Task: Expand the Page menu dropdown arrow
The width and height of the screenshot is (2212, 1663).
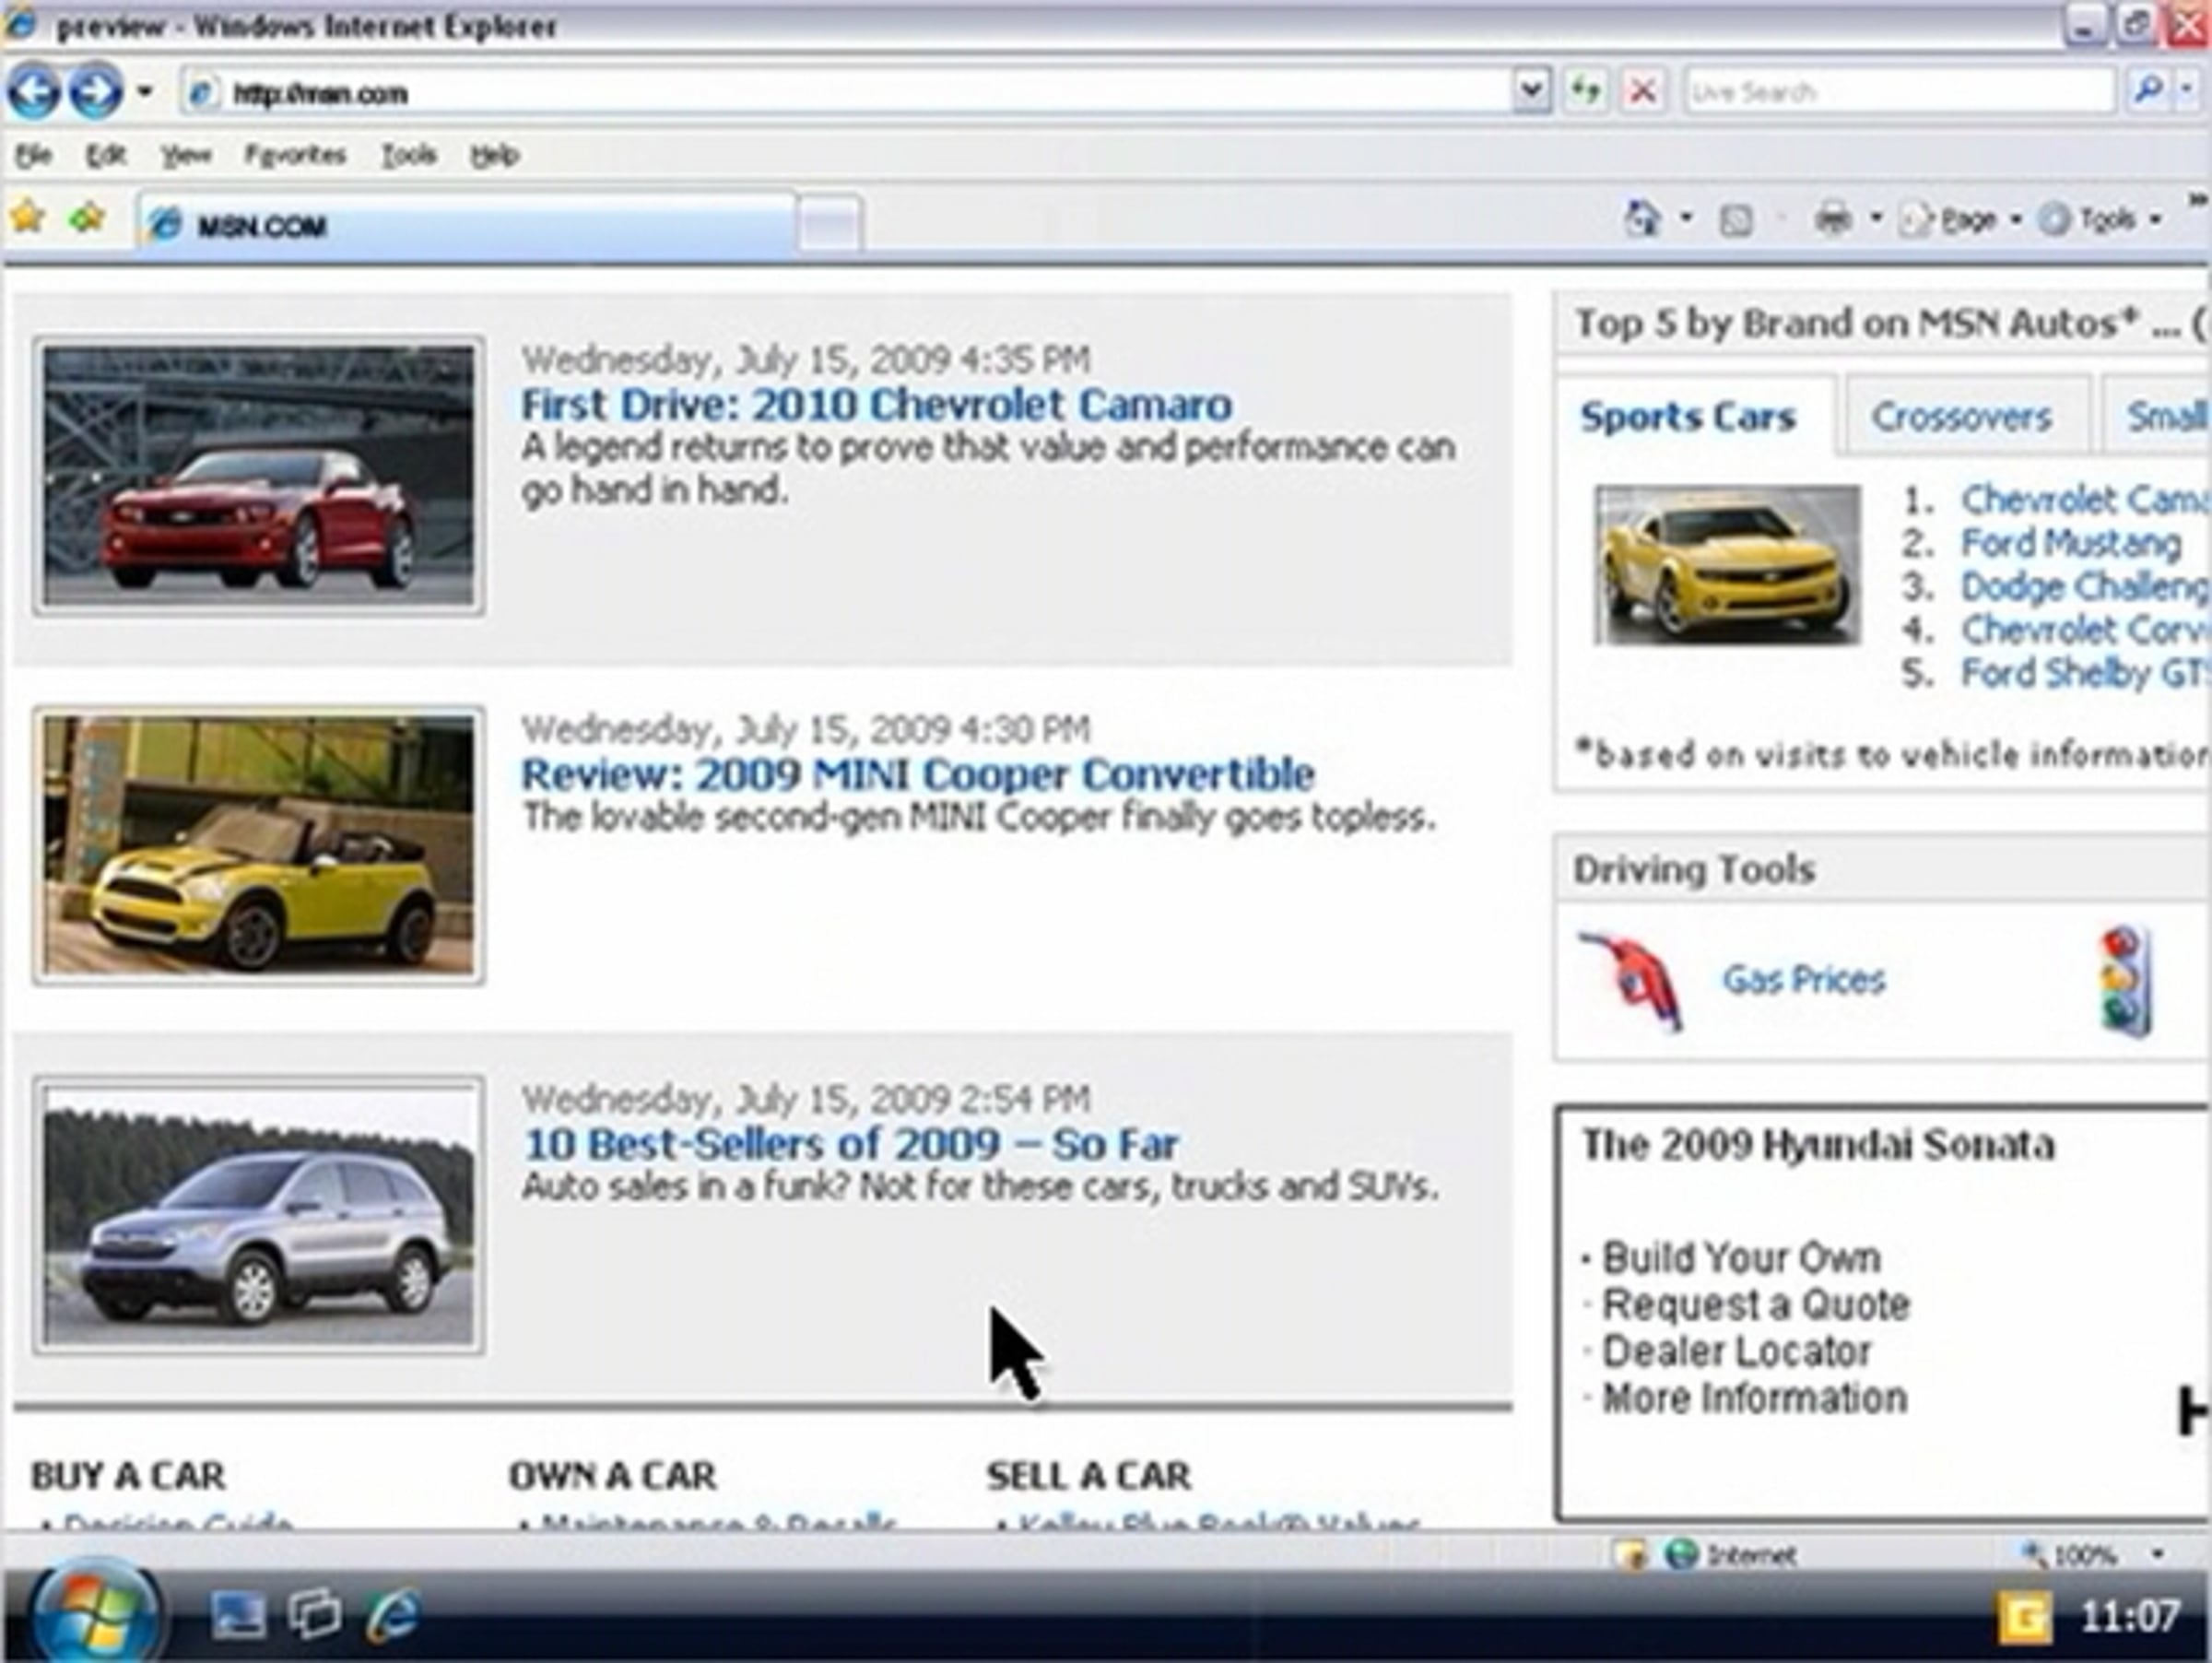Action: [2015, 219]
